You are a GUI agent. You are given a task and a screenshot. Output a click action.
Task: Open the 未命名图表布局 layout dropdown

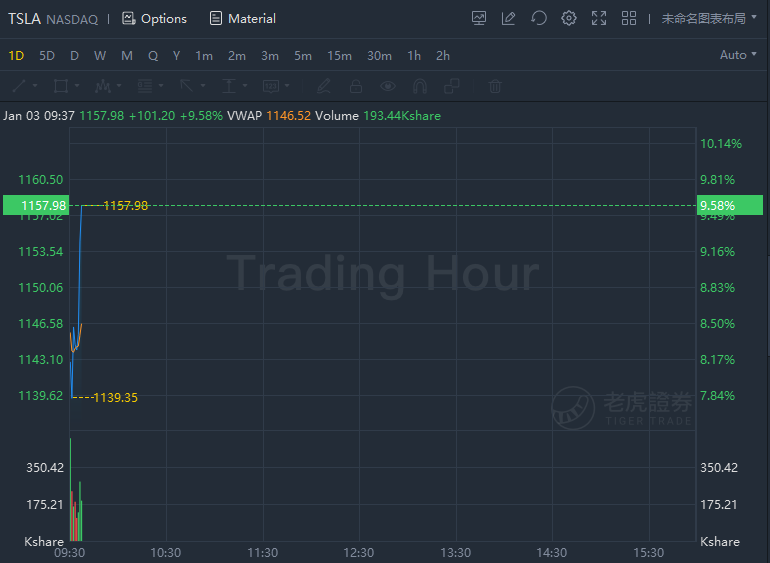click(x=709, y=19)
